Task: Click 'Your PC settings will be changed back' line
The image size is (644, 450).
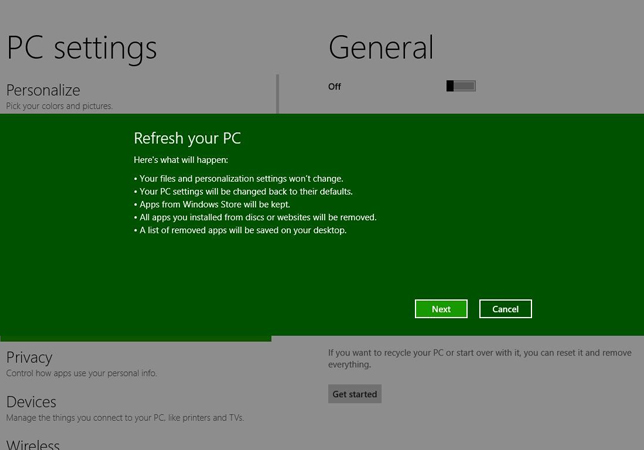Action: point(243,191)
